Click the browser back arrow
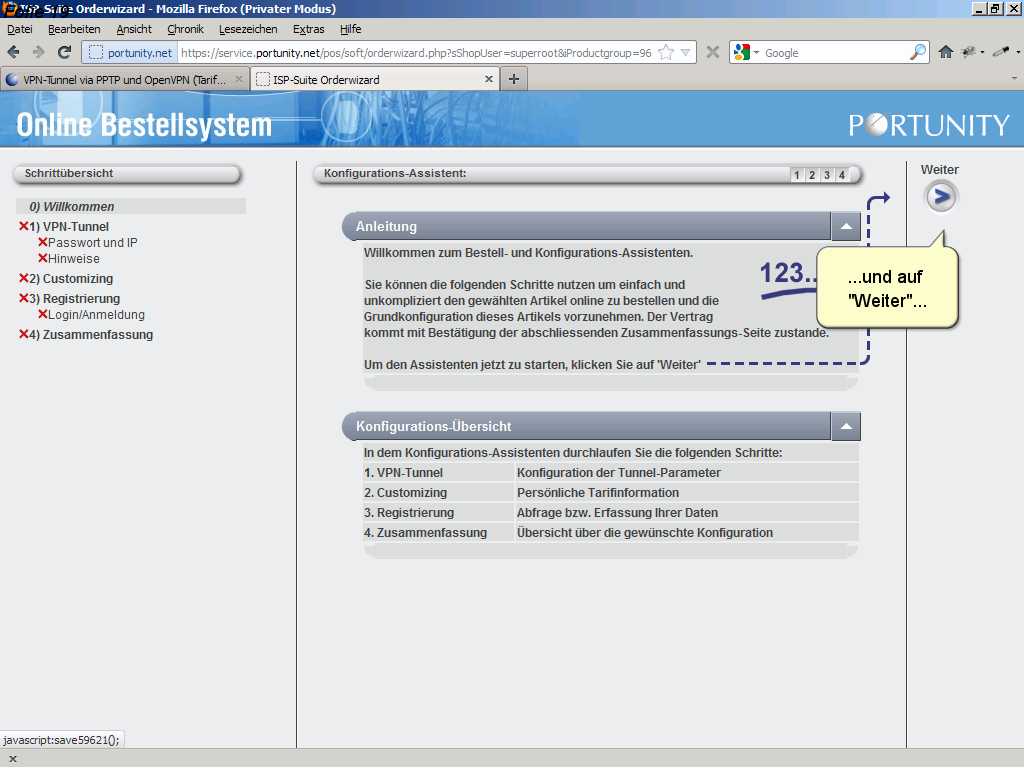Screen dimensions: 1024x768 pos(14,52)
